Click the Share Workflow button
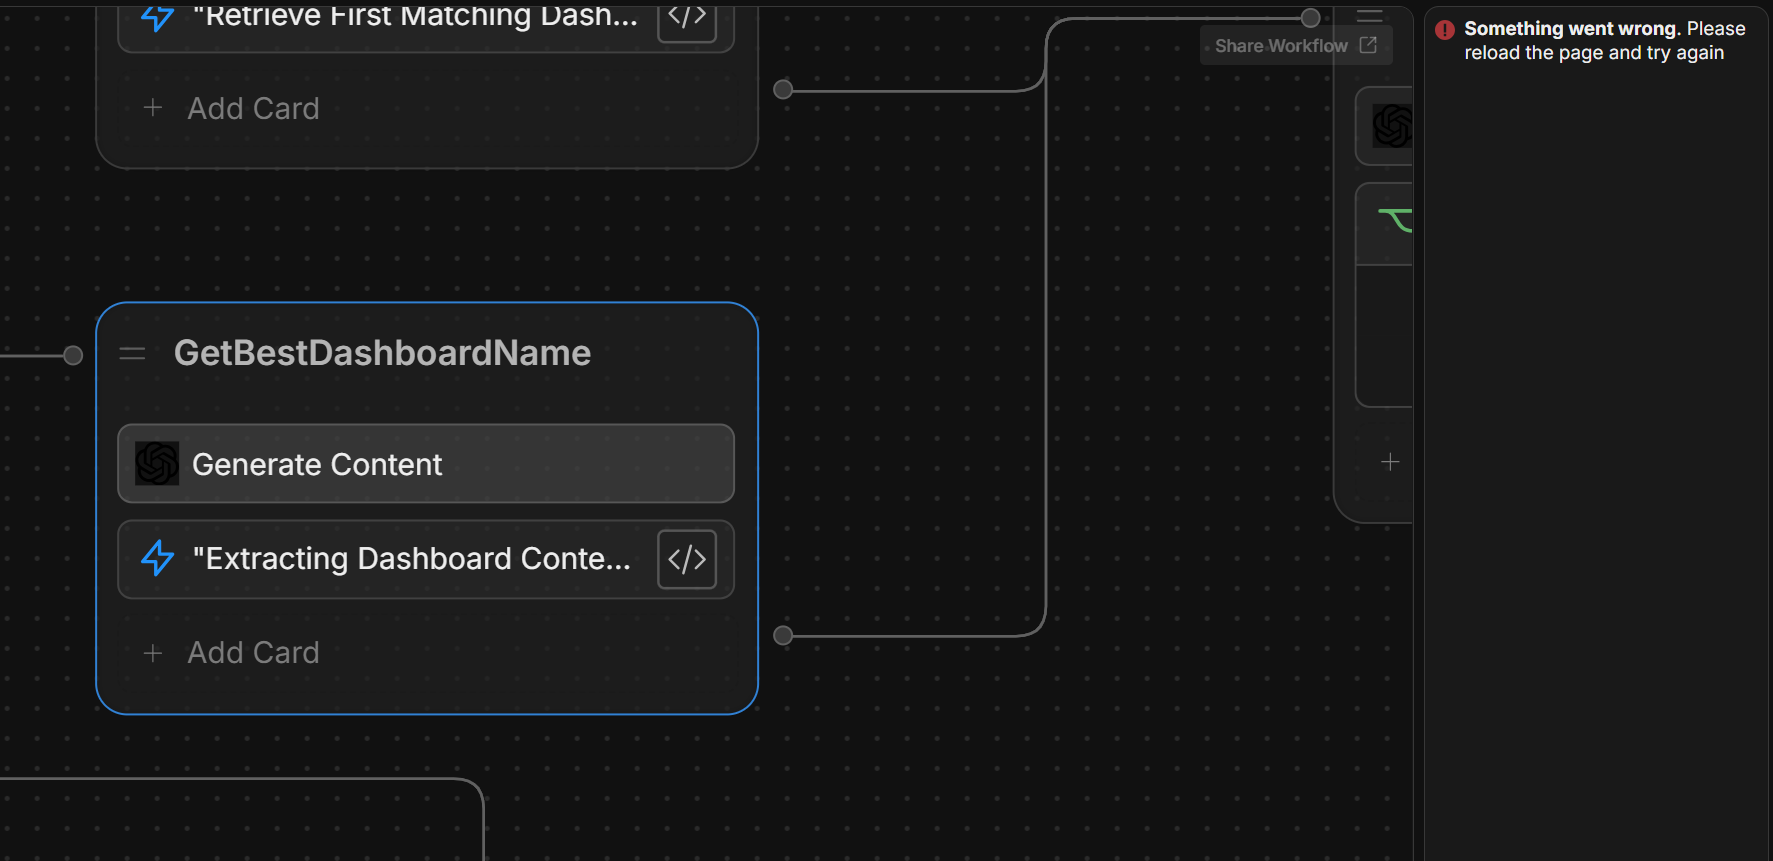The height and width of the screenshot is (861, 1773). coord(1295,46)
